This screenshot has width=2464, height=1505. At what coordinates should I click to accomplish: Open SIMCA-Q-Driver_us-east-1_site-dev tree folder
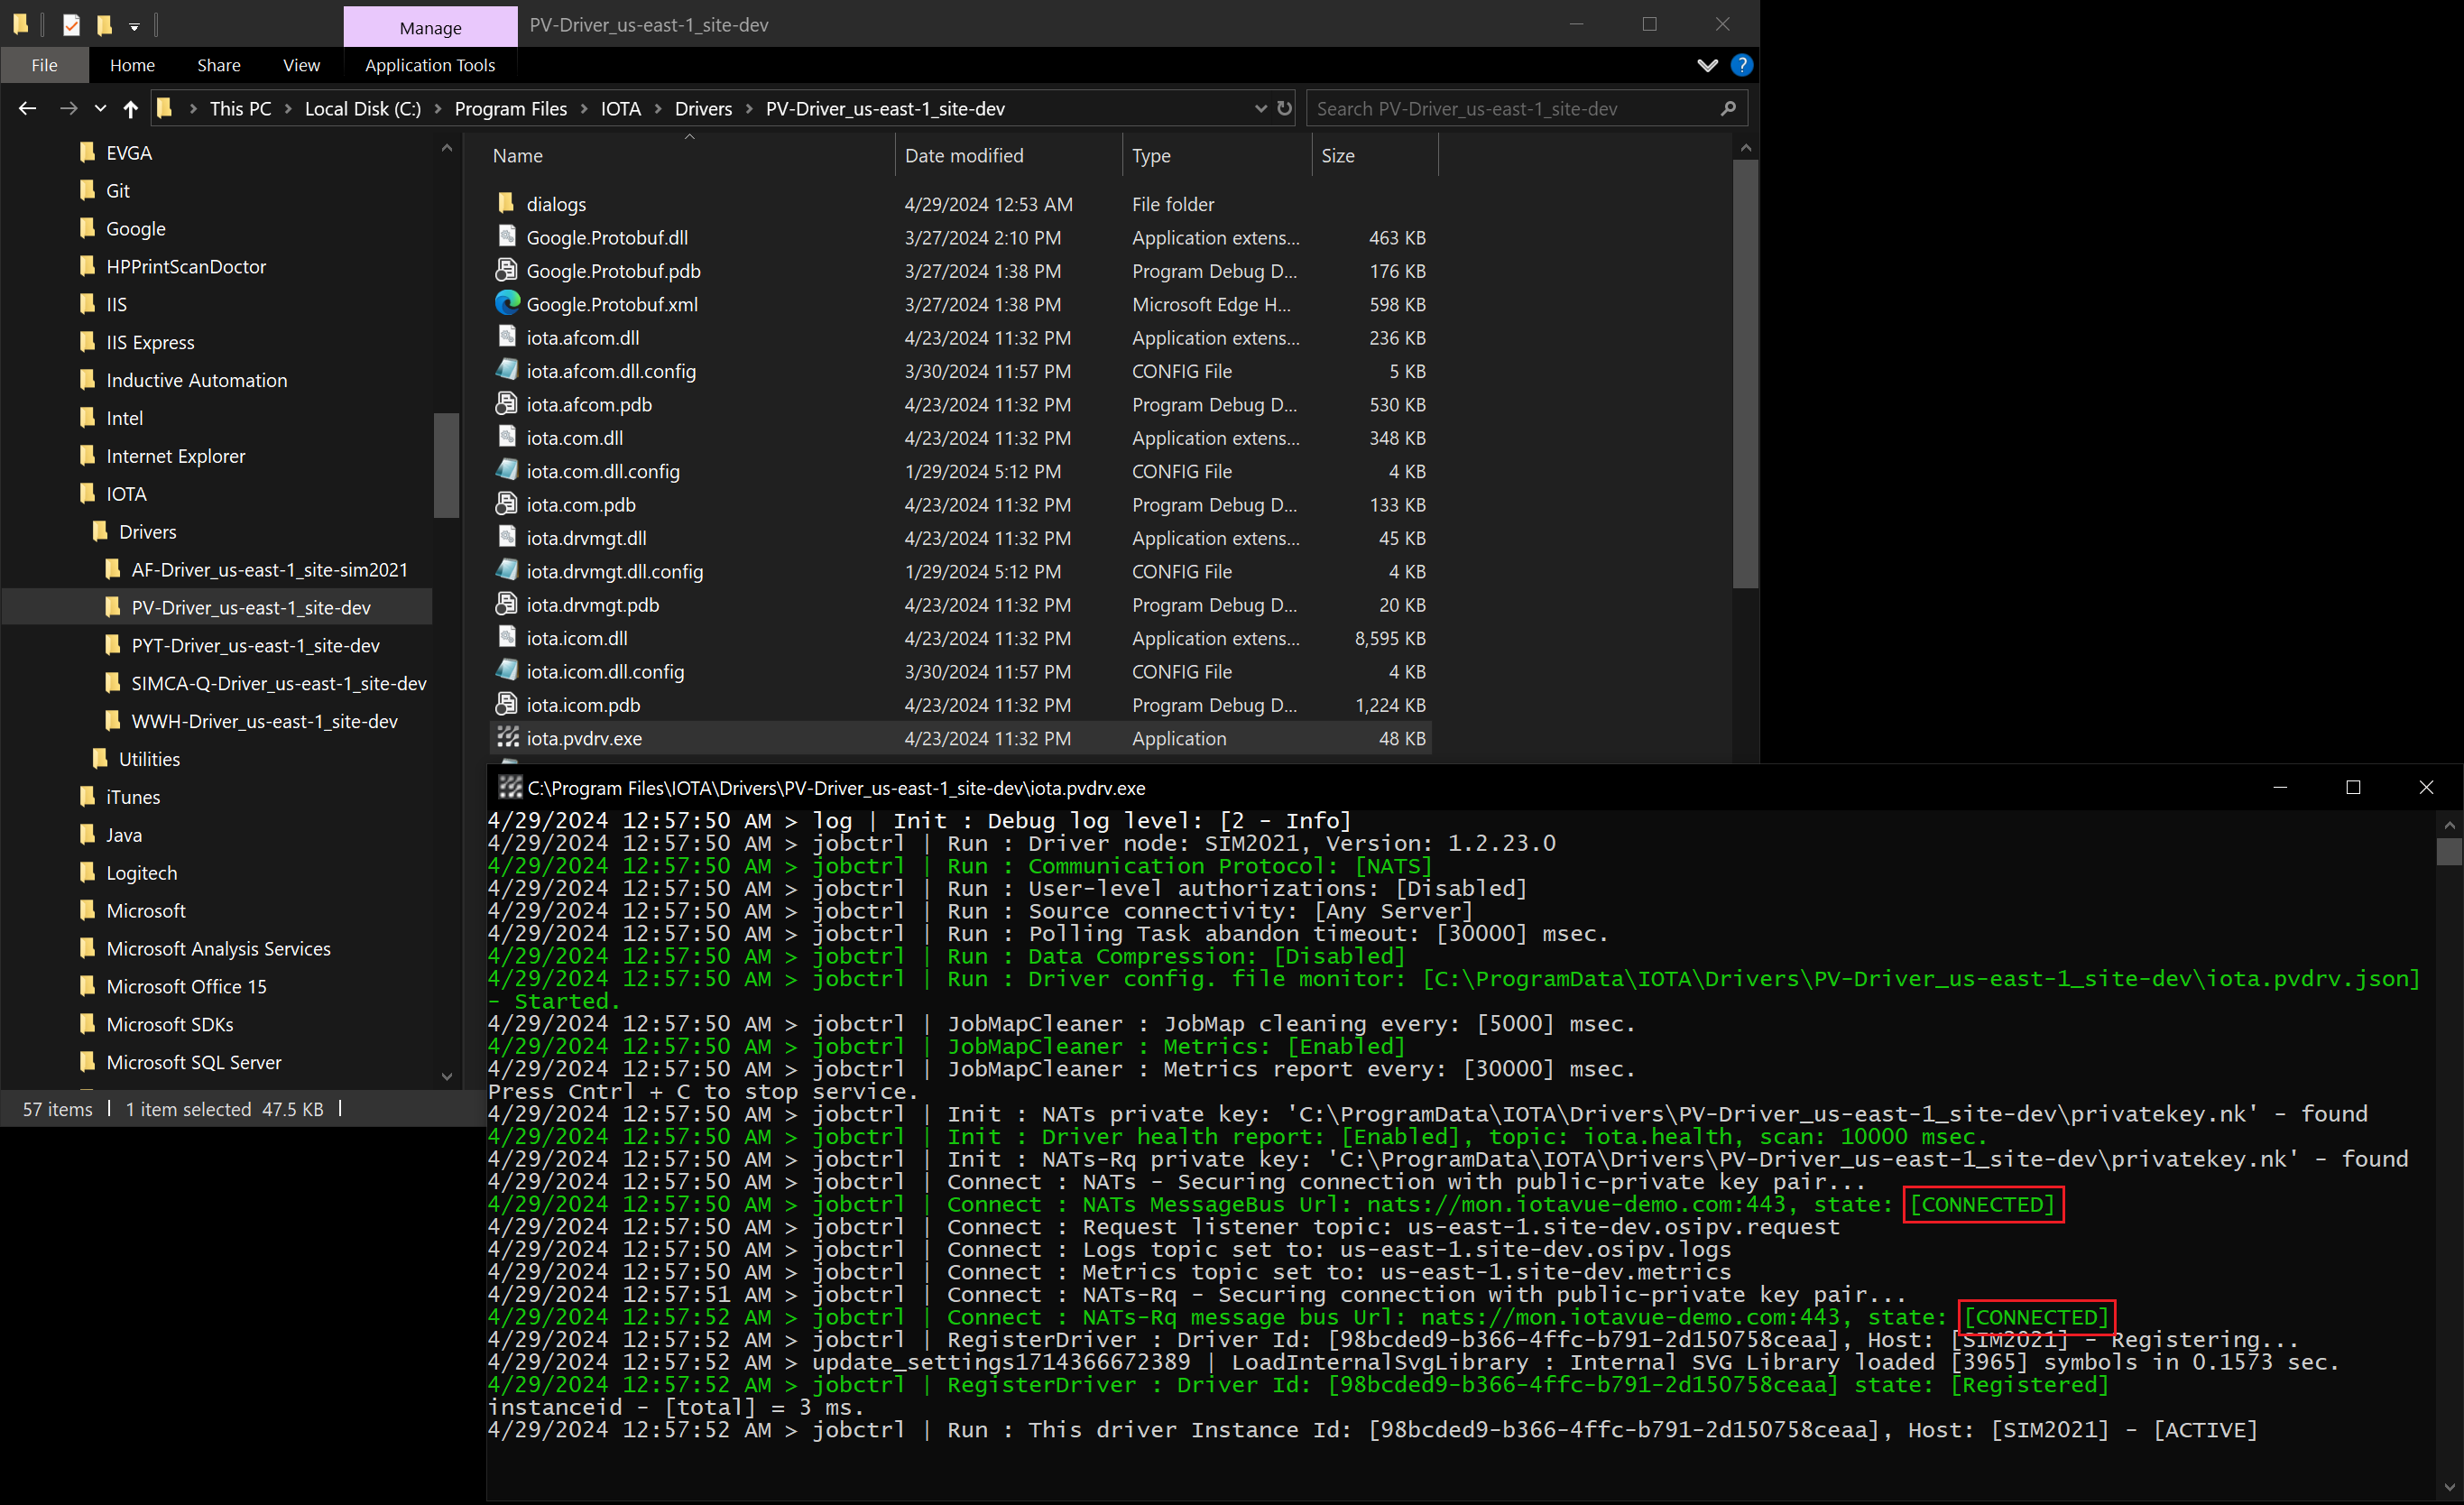(x=278, y=684)
